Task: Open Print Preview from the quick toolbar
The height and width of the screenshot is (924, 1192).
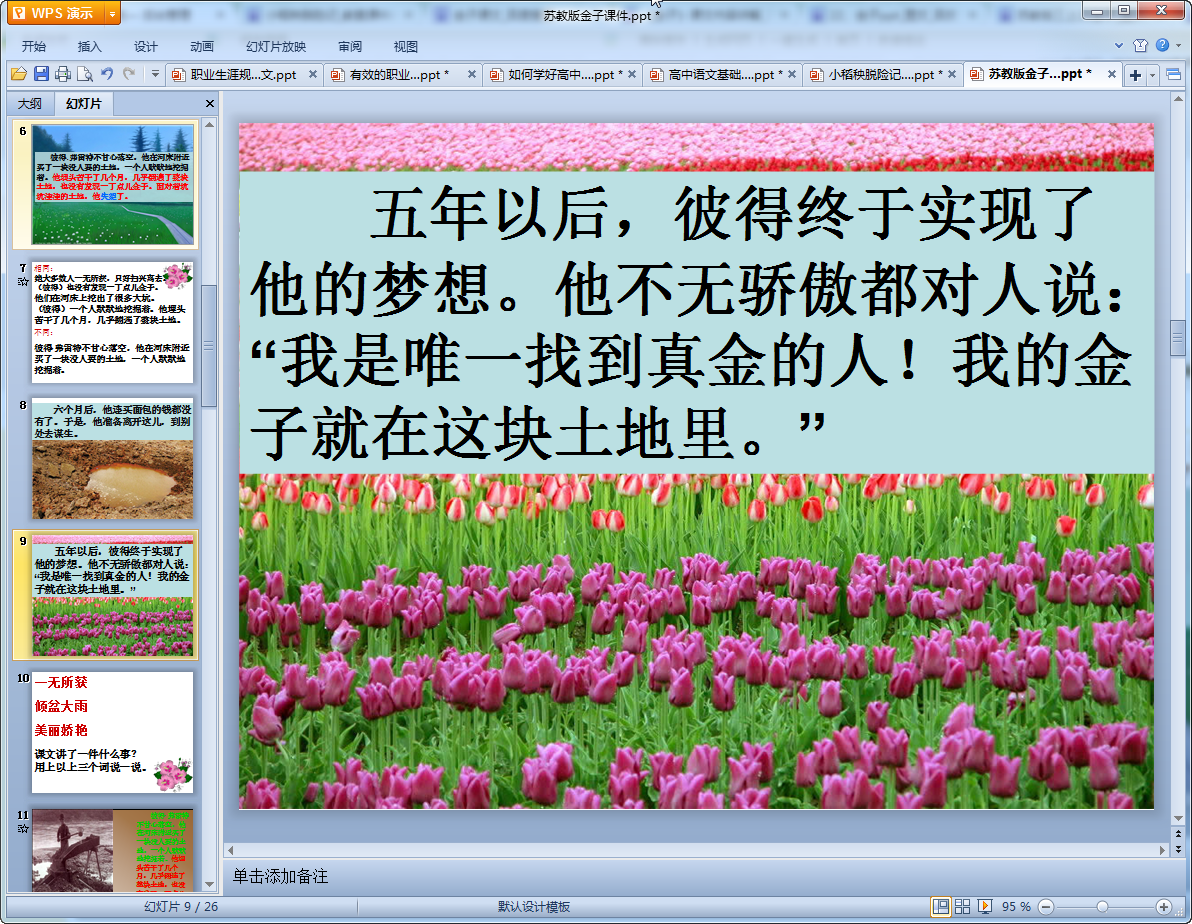Action: point(85,74)
